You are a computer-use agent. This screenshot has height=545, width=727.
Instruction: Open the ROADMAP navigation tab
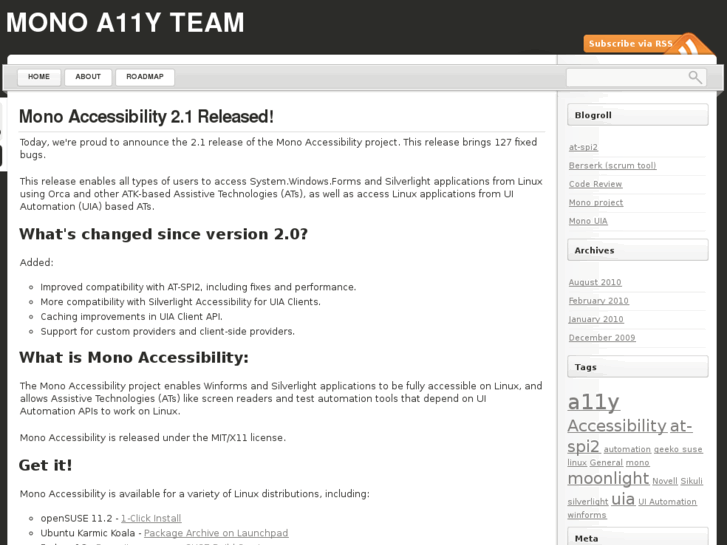pyautogui.click(x=145, y=77)
